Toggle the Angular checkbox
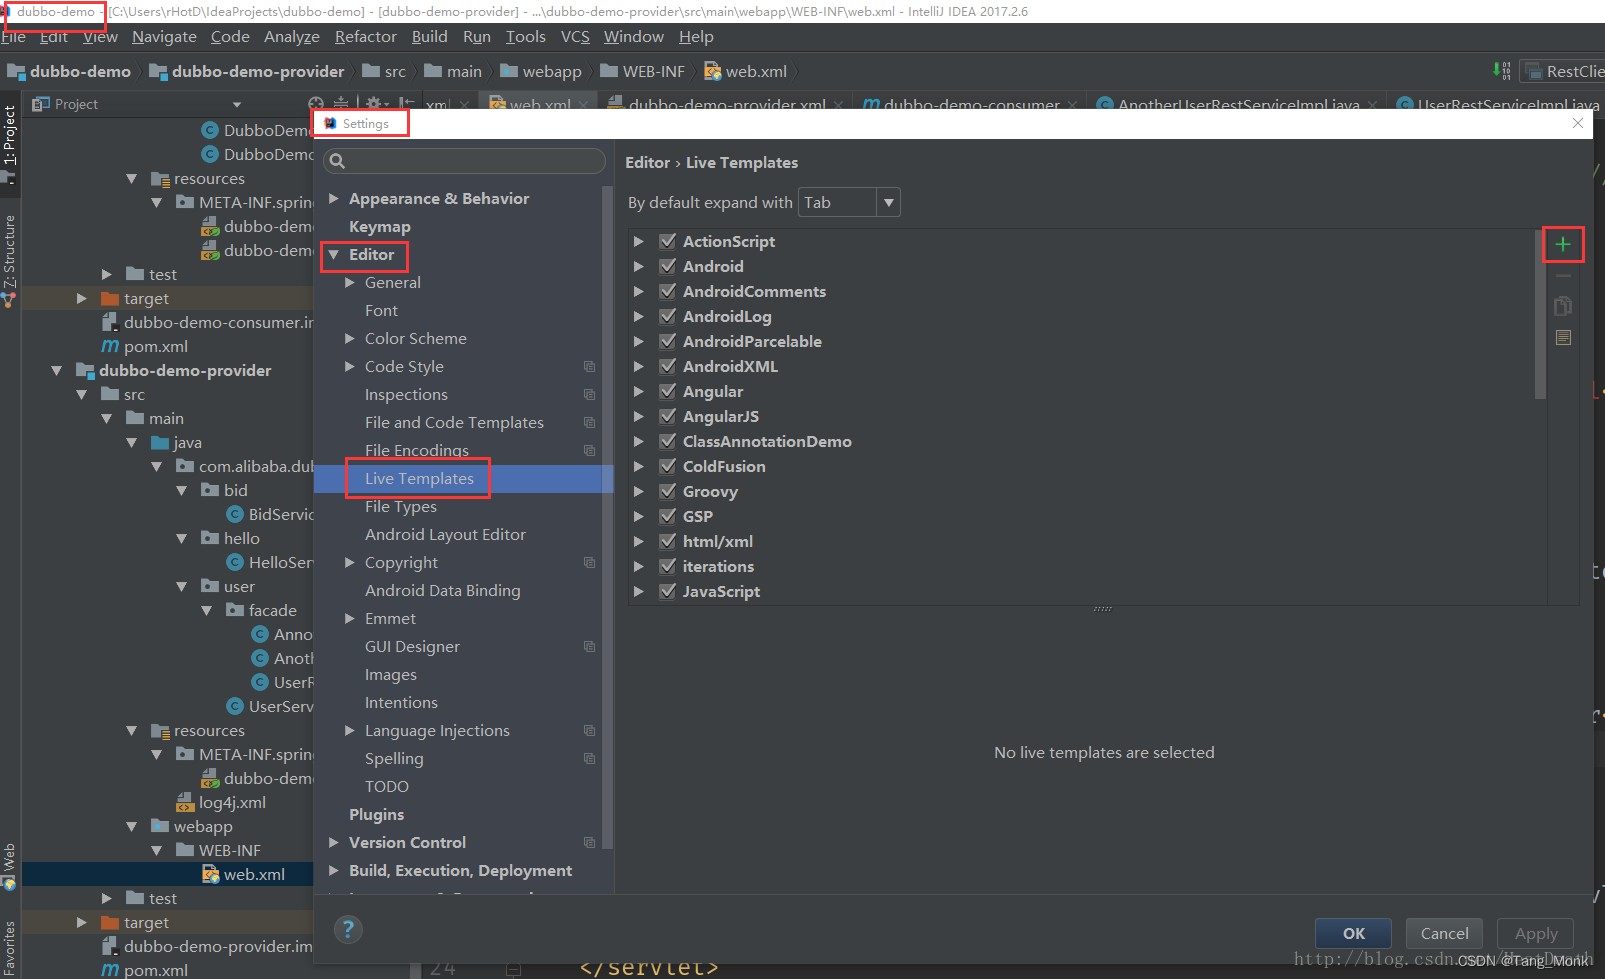Image resolution: width=1605 pixels, height=979 pixels. (668, 391)
